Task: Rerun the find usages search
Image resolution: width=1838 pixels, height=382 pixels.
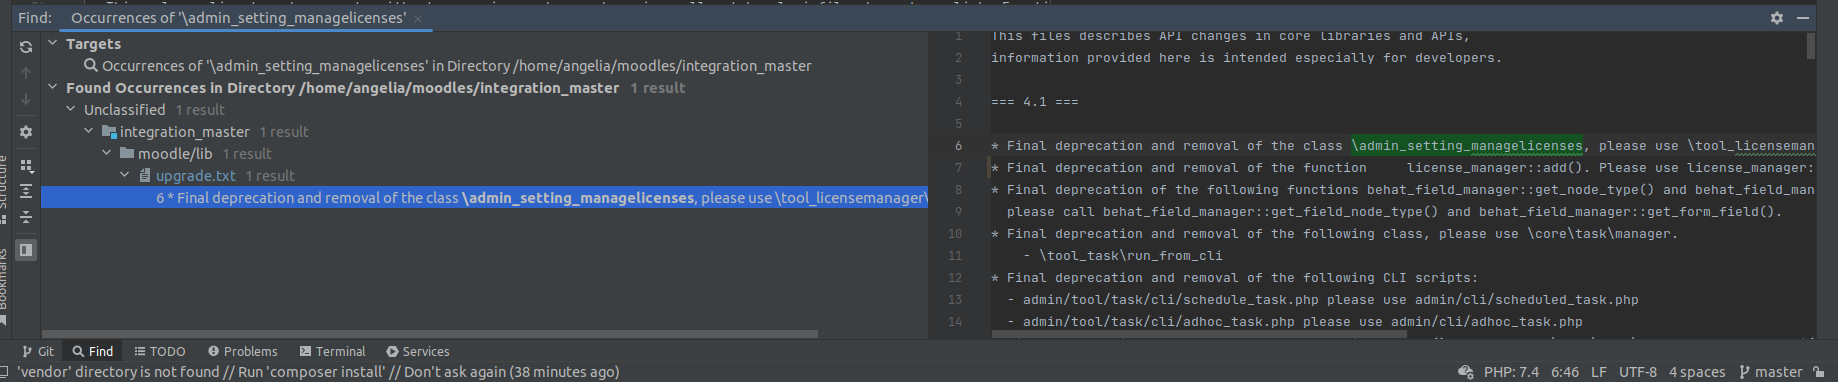Action: point(26,47)
